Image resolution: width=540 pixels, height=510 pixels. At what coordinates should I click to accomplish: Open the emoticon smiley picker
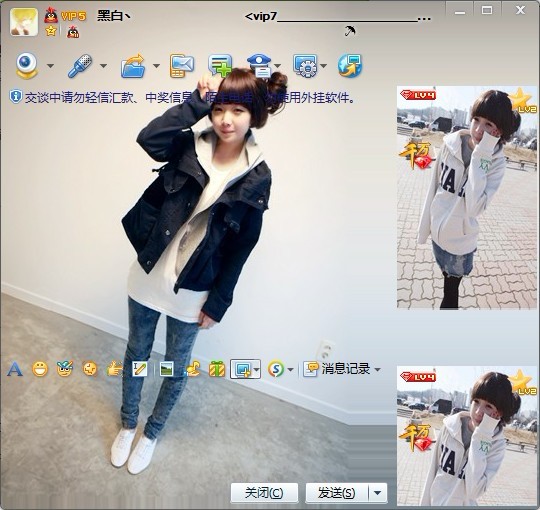40,369
